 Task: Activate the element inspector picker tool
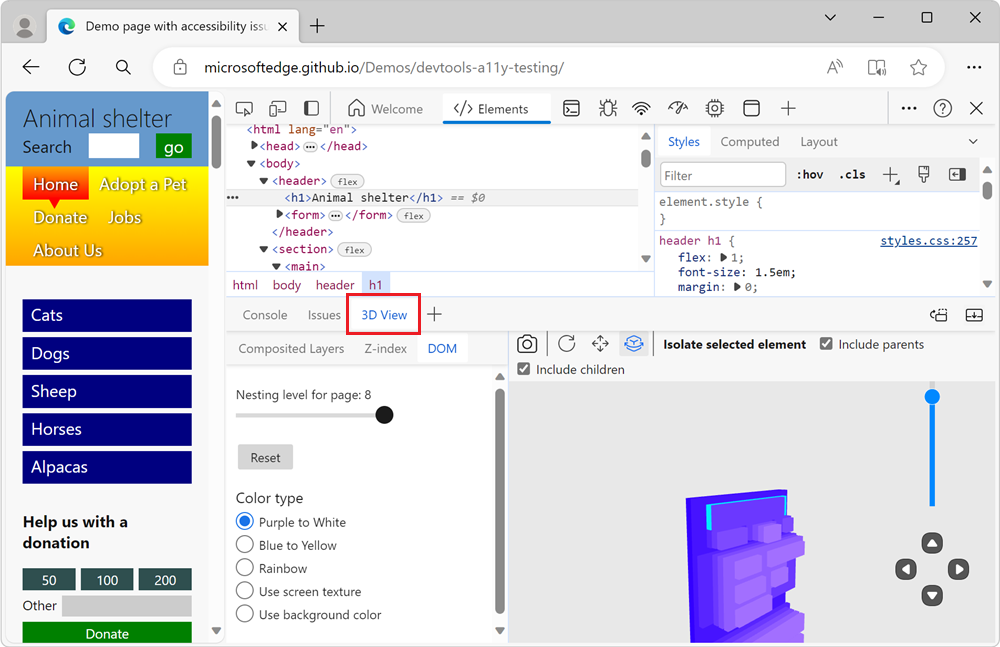(244, 108)
